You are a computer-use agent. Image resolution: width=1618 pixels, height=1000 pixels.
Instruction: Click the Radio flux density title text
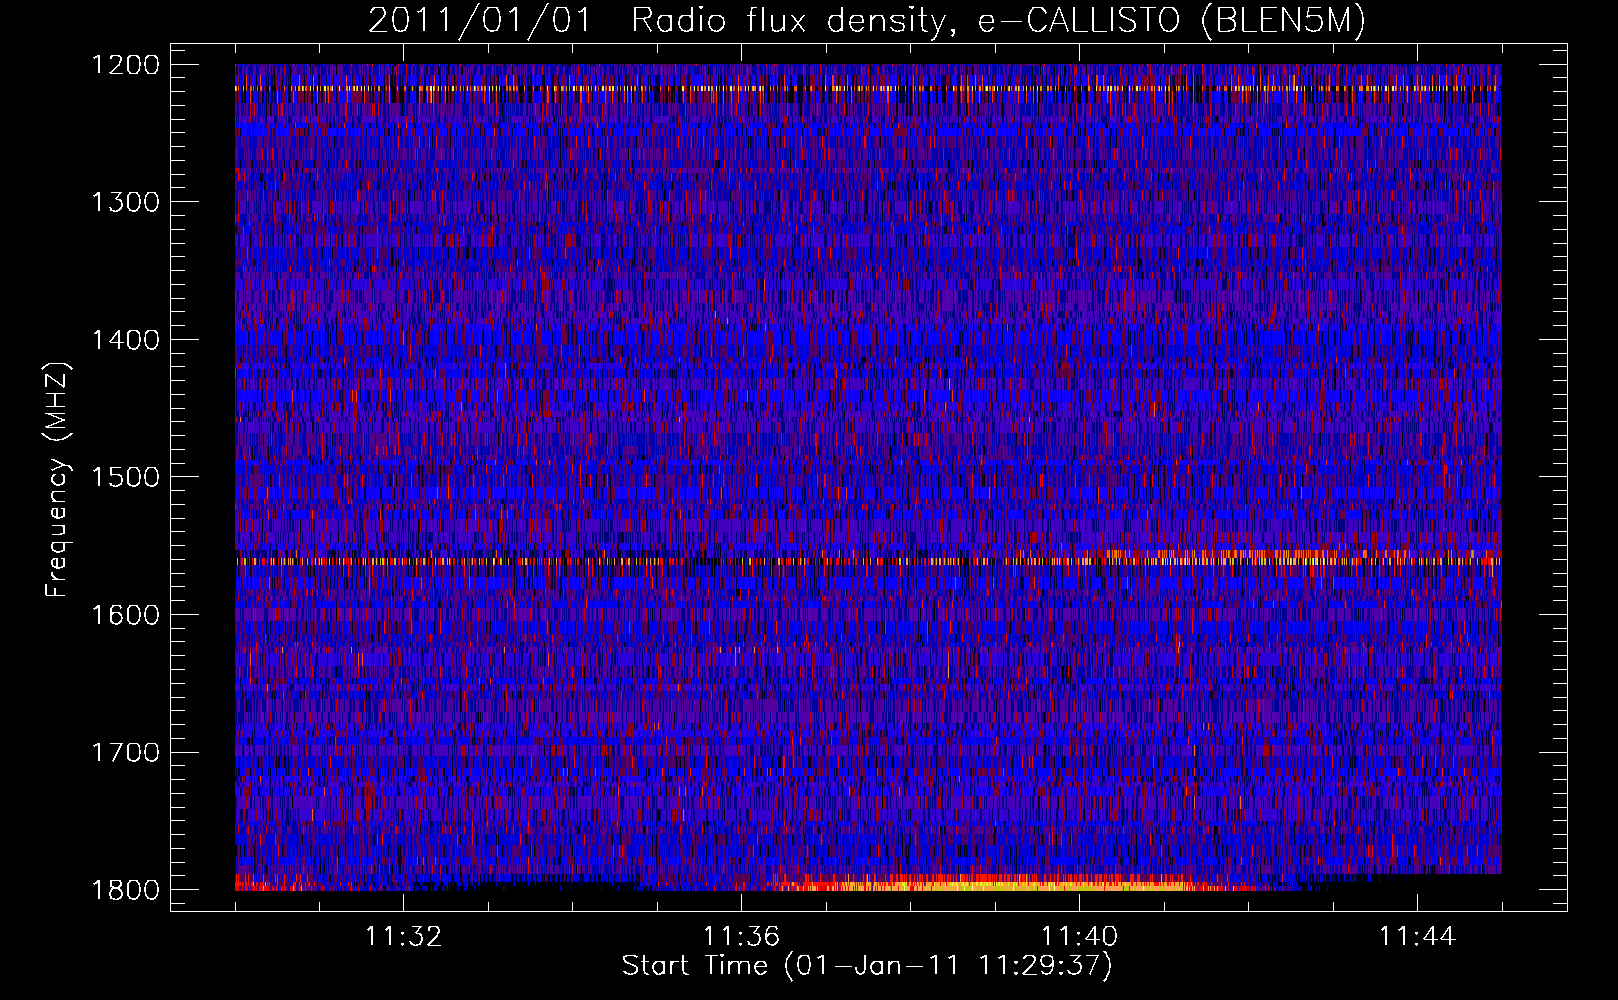tap(788, 21)
